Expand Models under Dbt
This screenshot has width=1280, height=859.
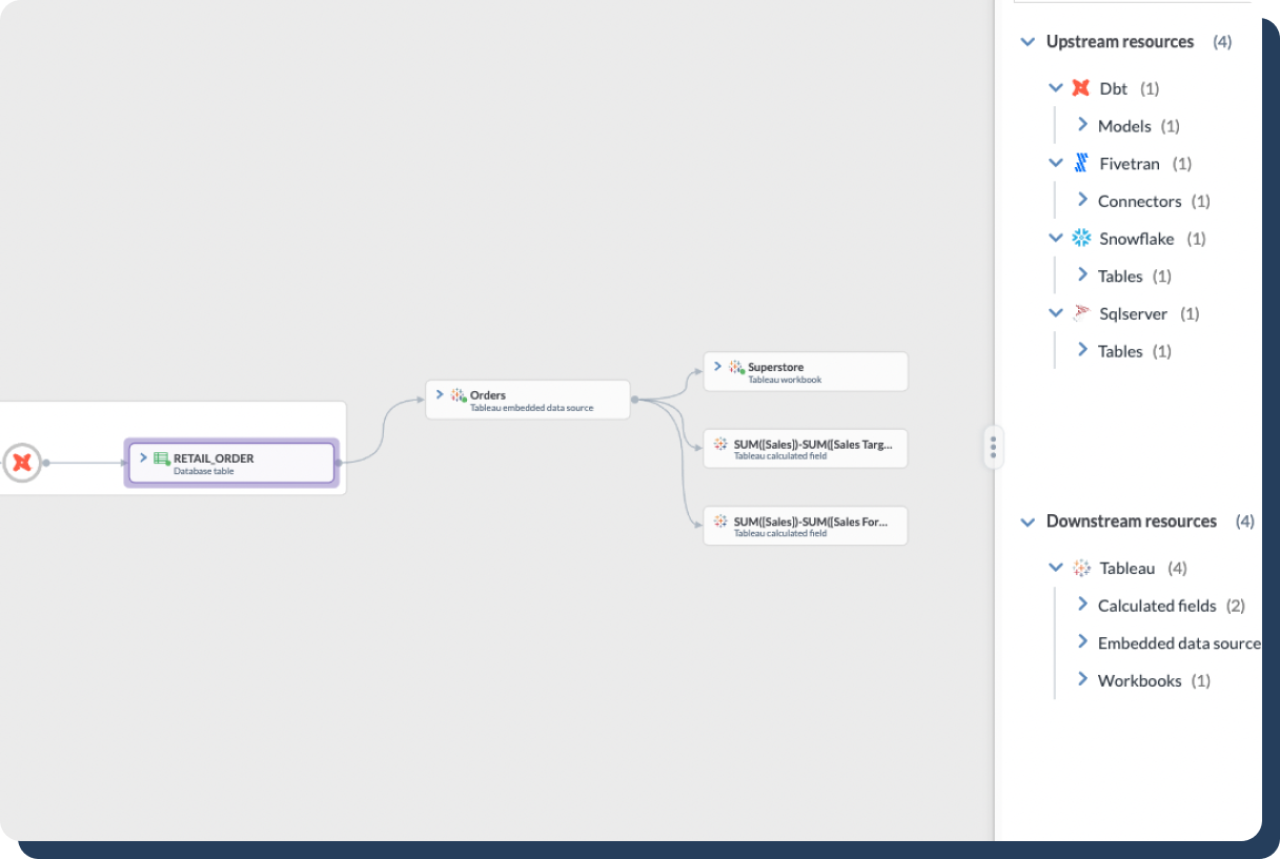[1082, 125]
